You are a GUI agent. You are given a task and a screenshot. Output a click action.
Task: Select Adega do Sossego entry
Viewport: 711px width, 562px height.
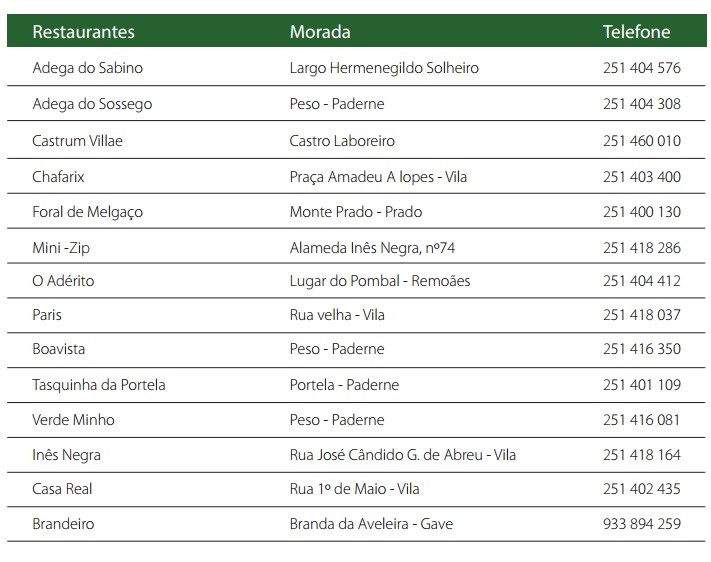point(92,104)
